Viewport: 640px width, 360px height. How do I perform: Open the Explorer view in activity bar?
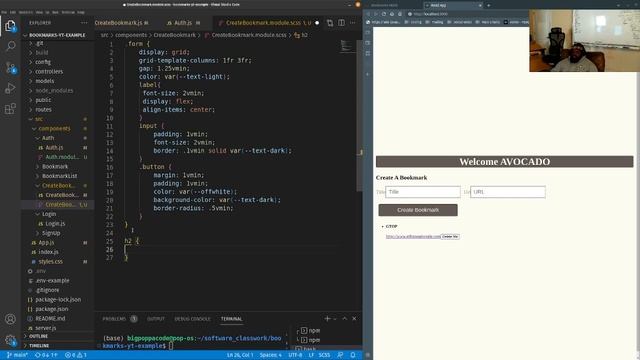[x=10, y=26]
